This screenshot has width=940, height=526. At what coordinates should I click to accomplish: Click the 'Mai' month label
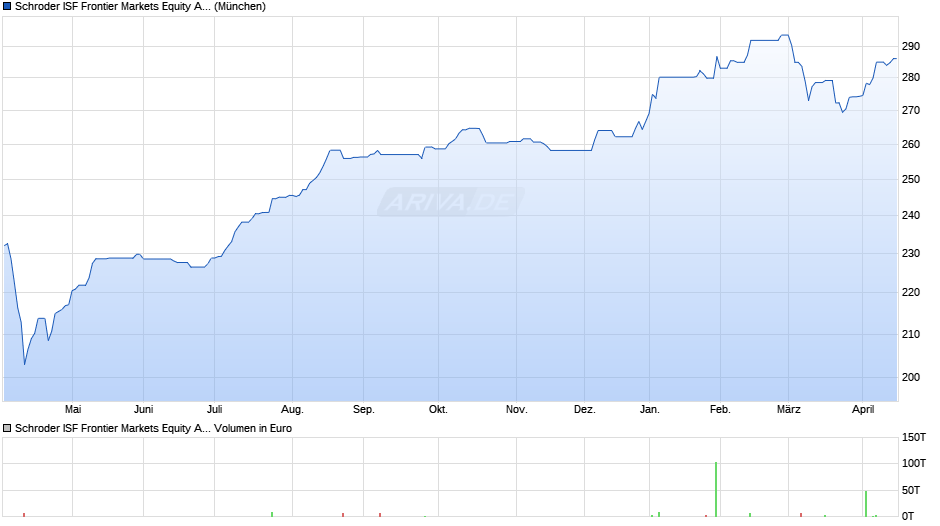click(73, 409)
